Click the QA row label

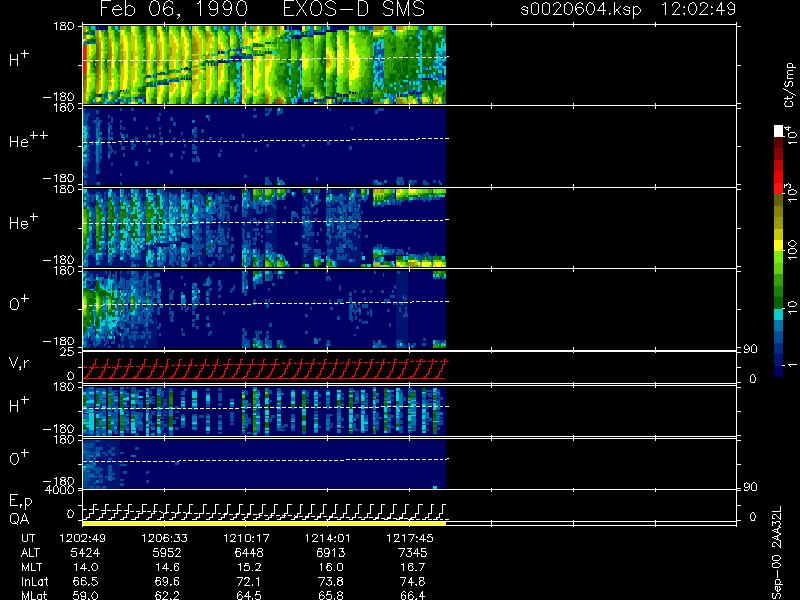(19, 519)
